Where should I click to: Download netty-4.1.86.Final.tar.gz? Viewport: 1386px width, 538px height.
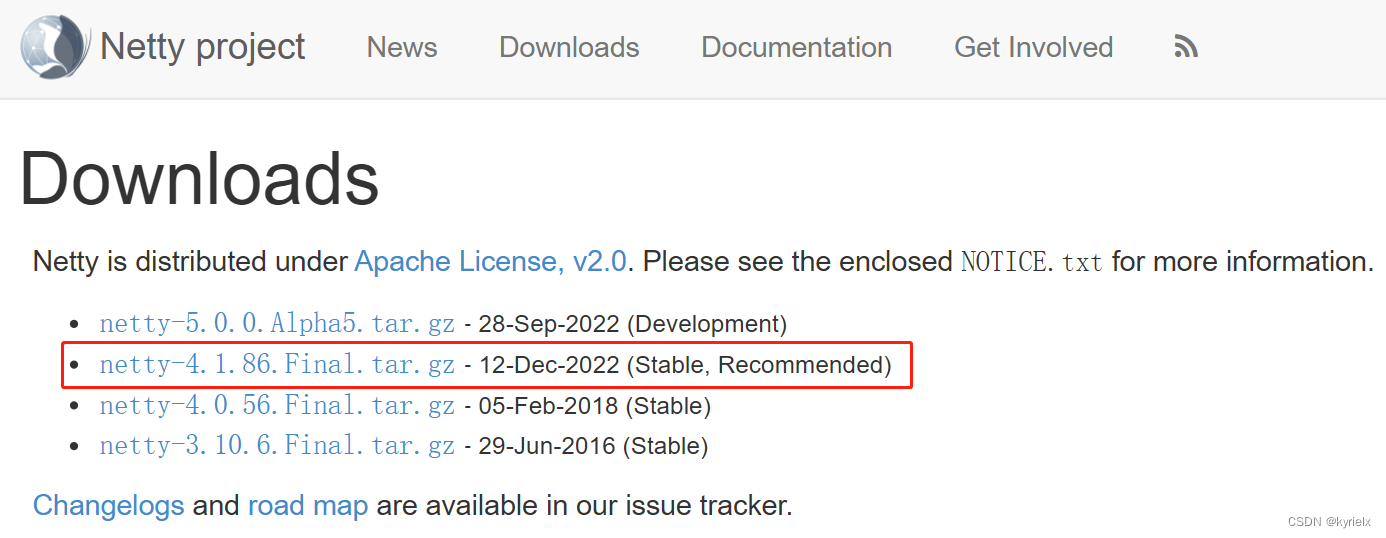pyautogui.click(x=277, y=365)
